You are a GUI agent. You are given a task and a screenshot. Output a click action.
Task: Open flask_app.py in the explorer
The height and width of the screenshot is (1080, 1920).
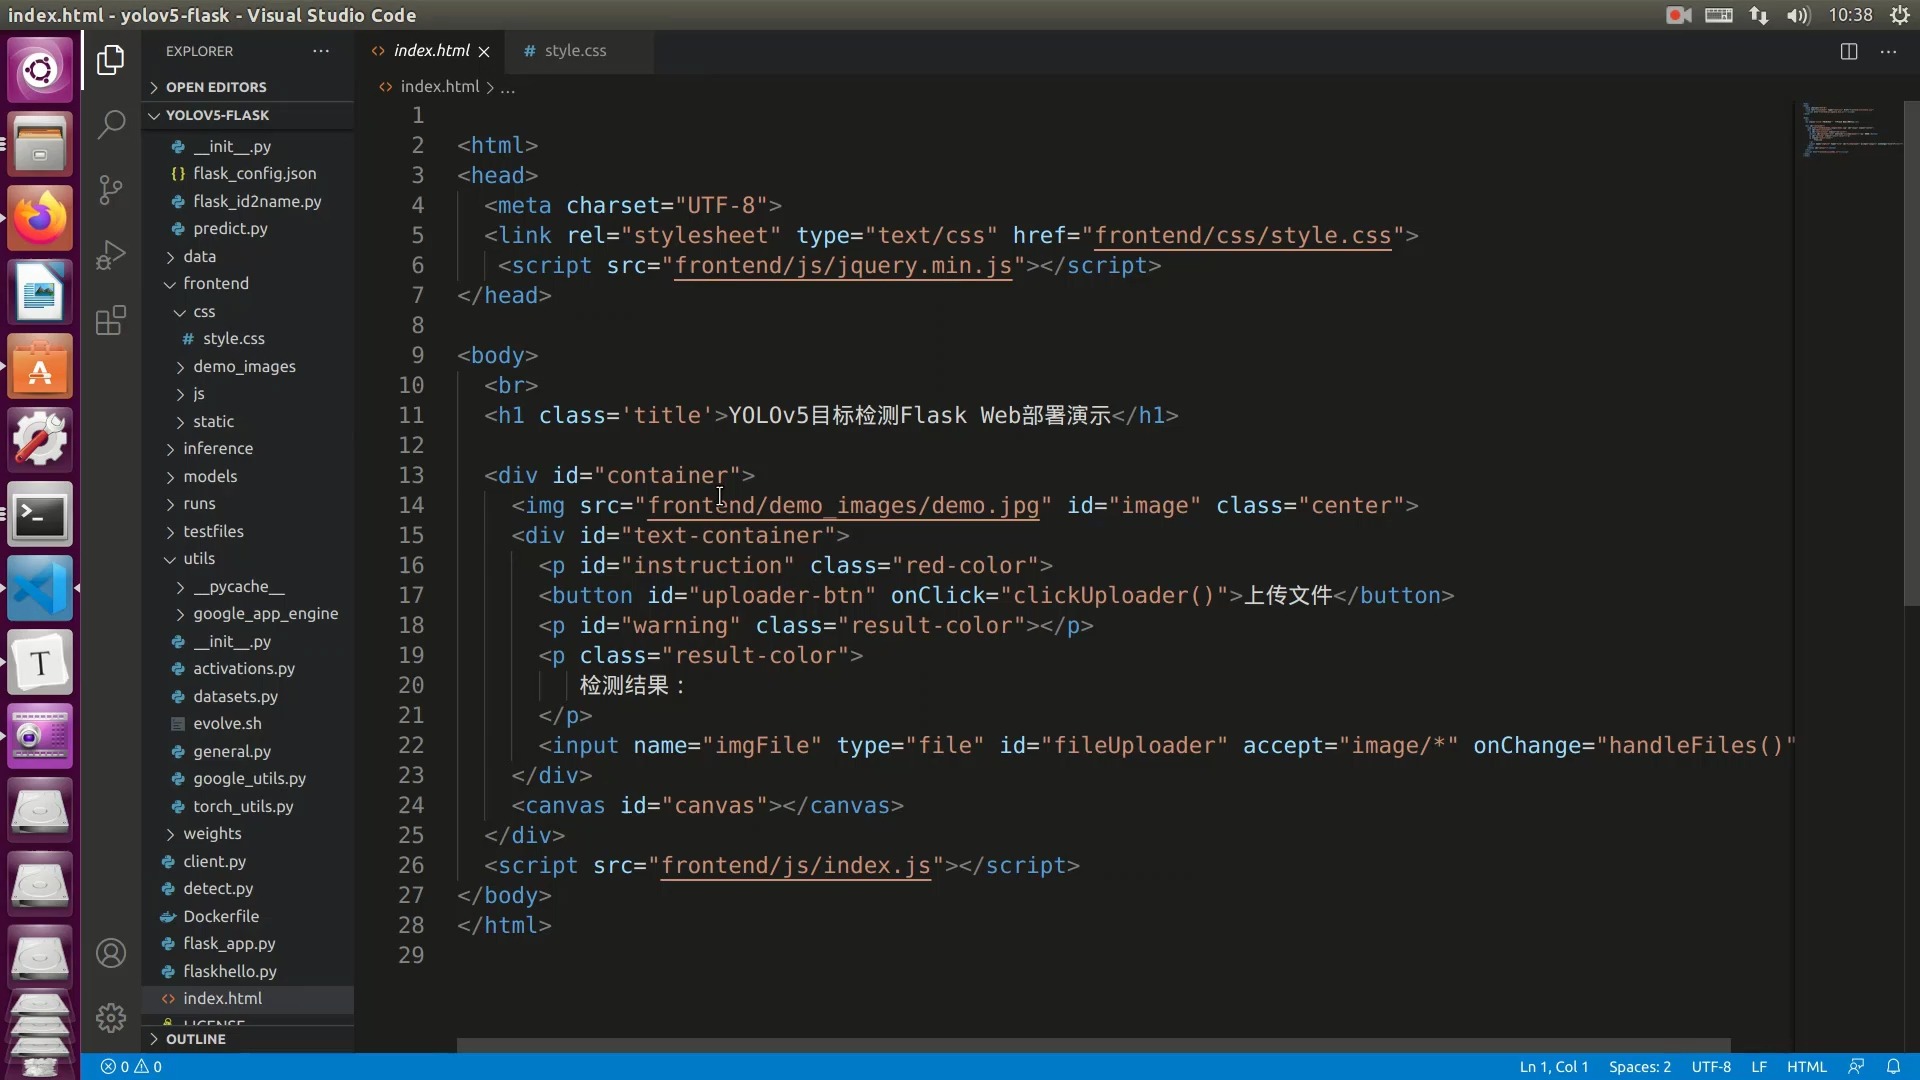228,943
